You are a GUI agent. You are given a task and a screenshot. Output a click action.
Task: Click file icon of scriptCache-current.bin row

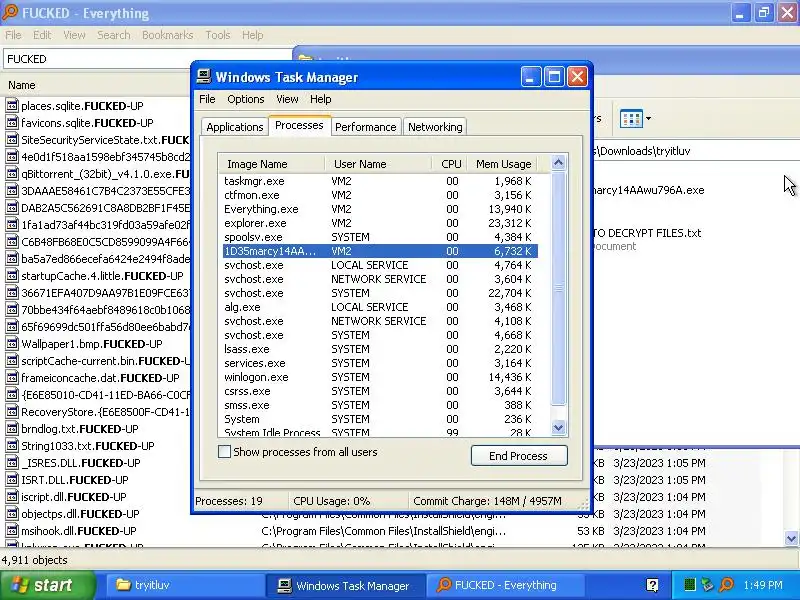click(12, 361)
